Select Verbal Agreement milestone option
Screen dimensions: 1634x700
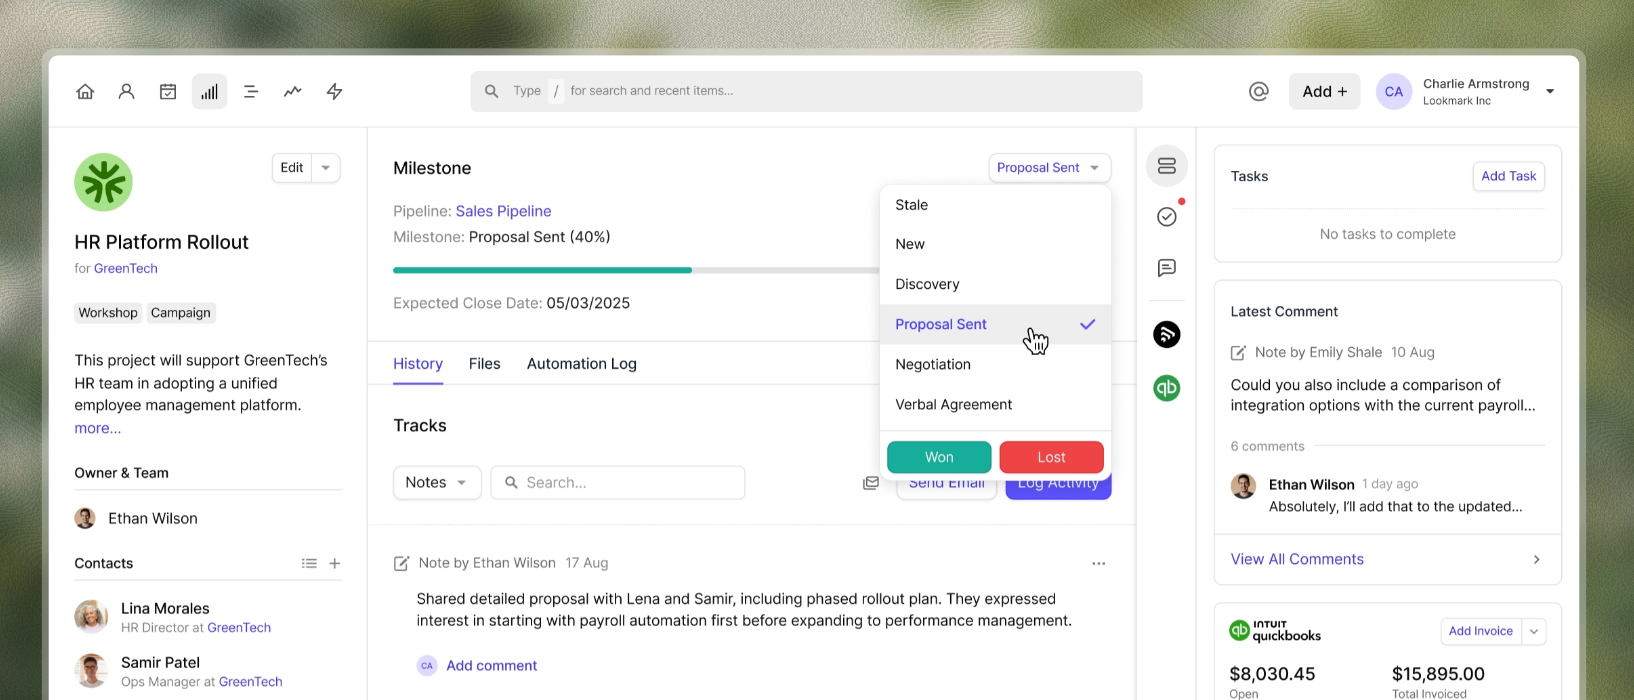coord(996,404)
